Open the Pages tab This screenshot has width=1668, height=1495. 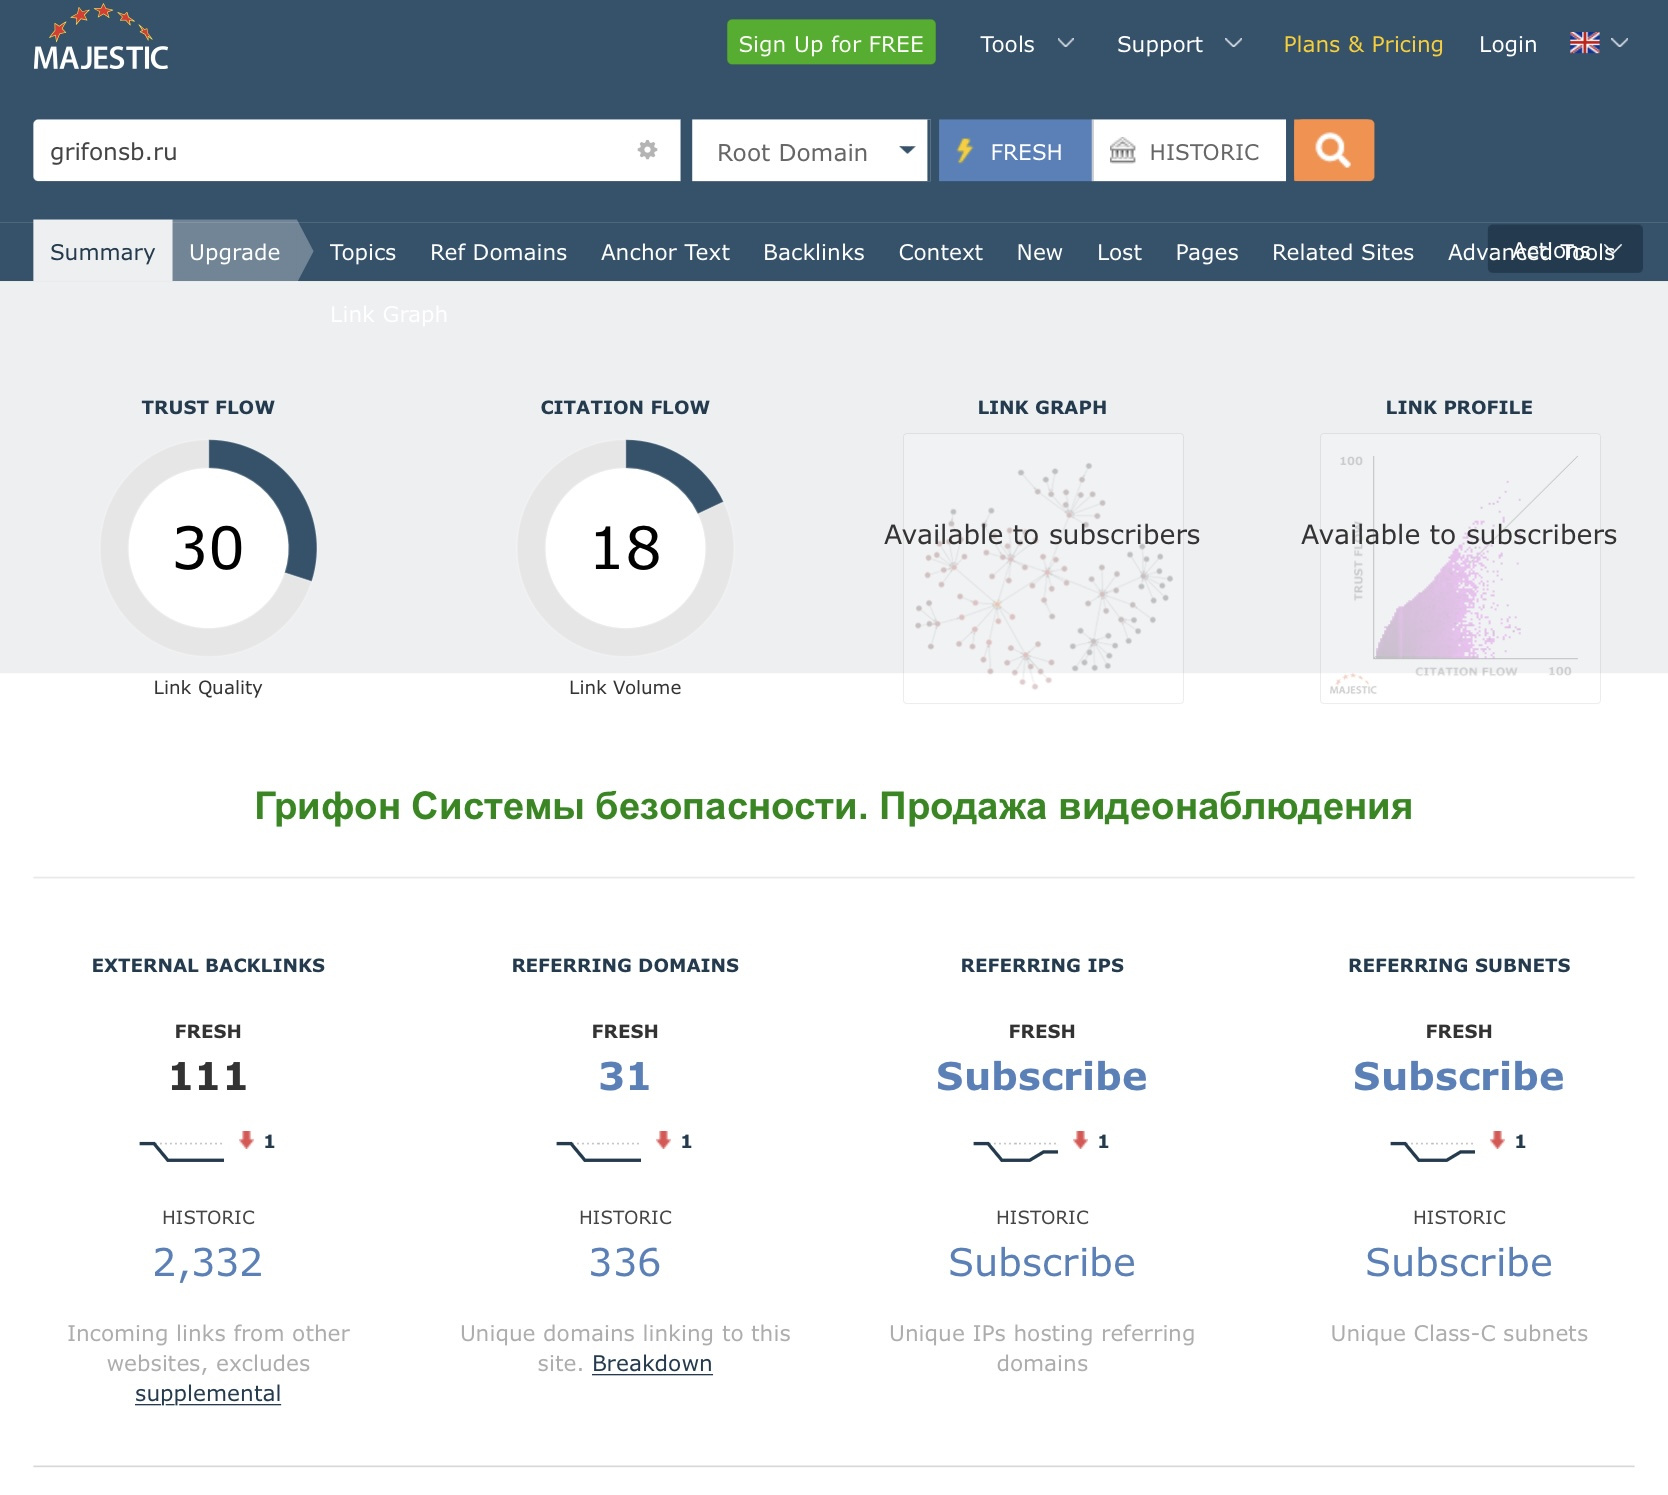[x=1206, y=252]
